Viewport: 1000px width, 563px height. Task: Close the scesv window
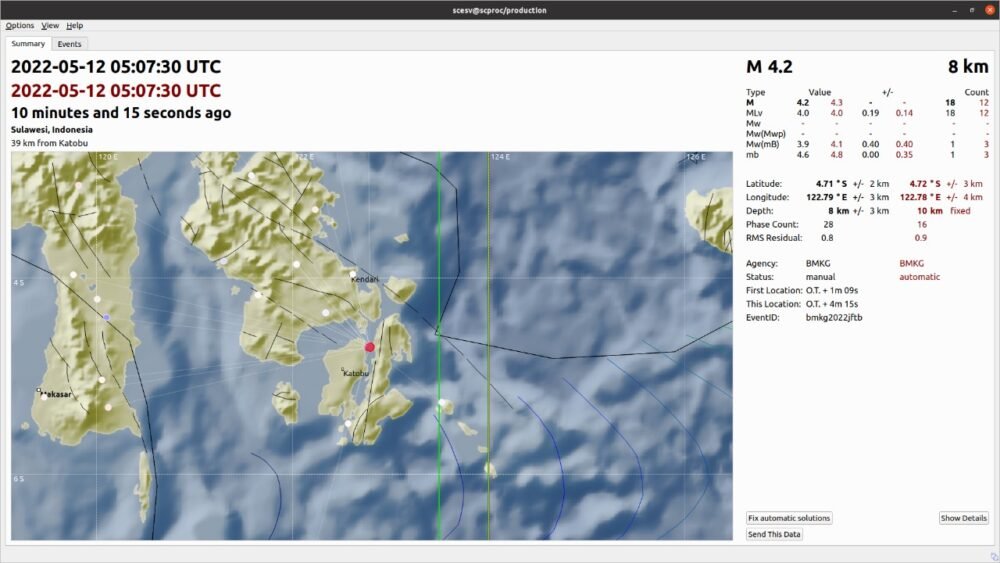(990, 10)
